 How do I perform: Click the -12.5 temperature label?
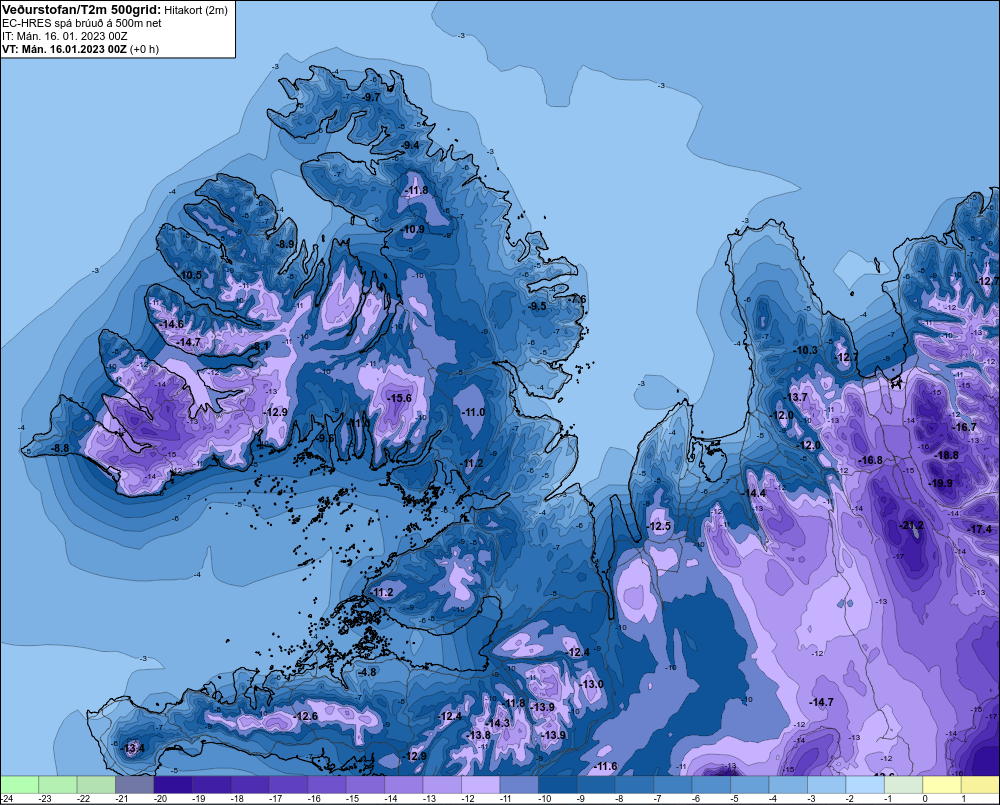pyautogui.click(x=659, y=526)
